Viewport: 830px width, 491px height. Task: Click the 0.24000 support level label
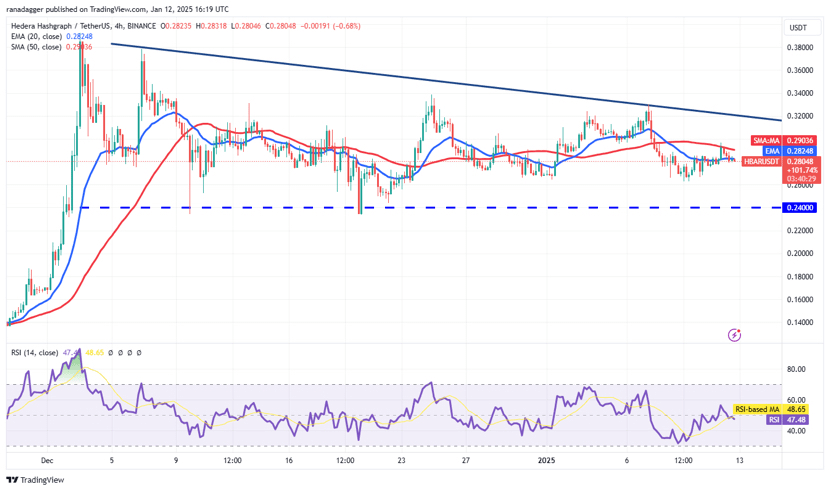(x=799, y=208)
